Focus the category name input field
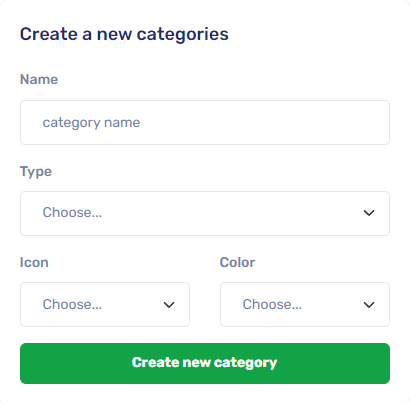 click(x=205, y=122)
